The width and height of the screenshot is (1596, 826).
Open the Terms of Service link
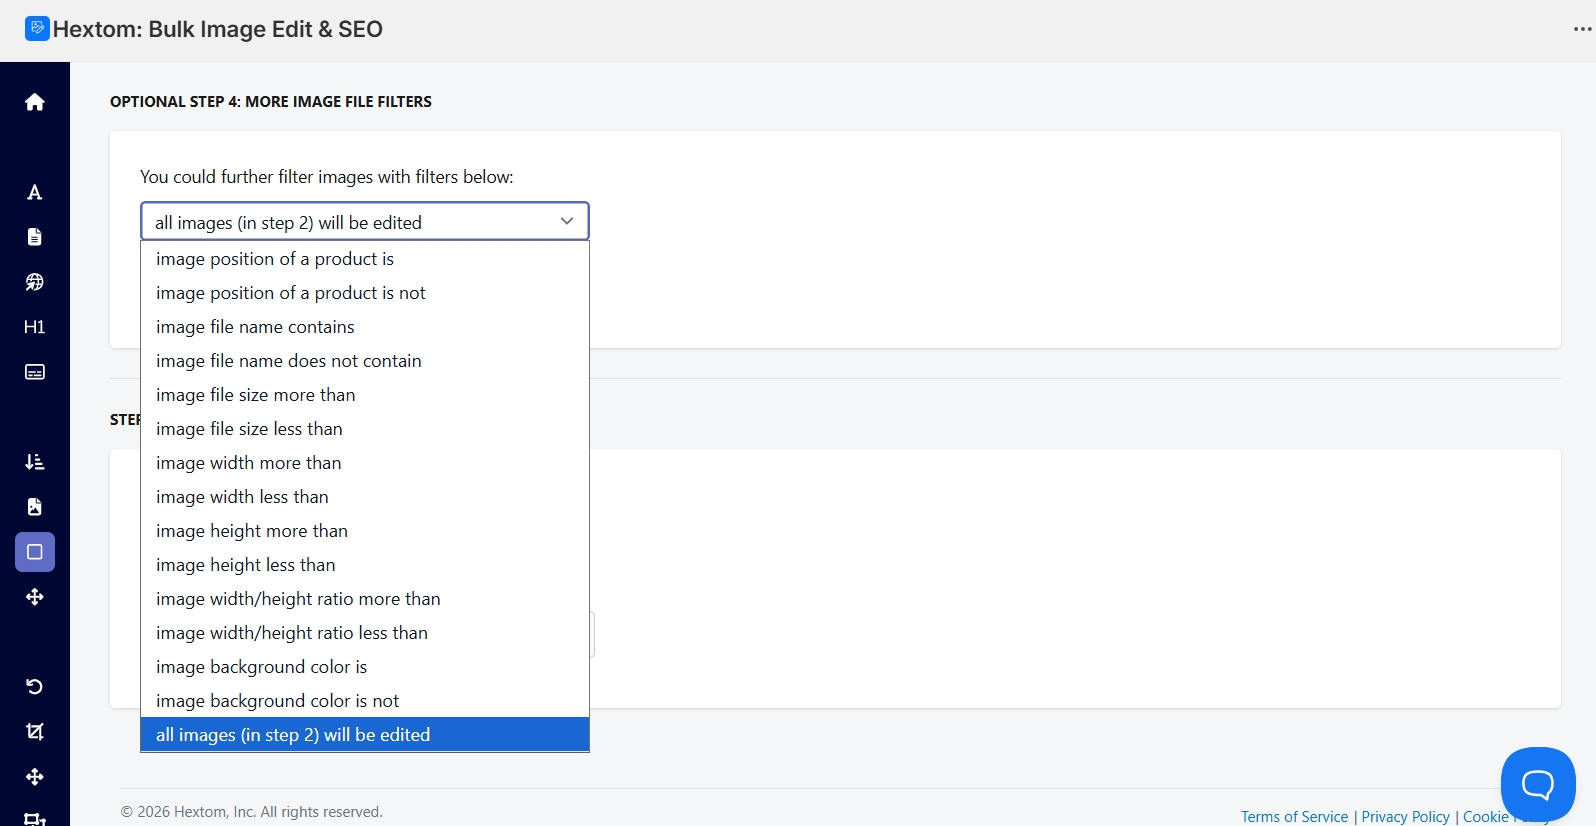[1294, 817]
